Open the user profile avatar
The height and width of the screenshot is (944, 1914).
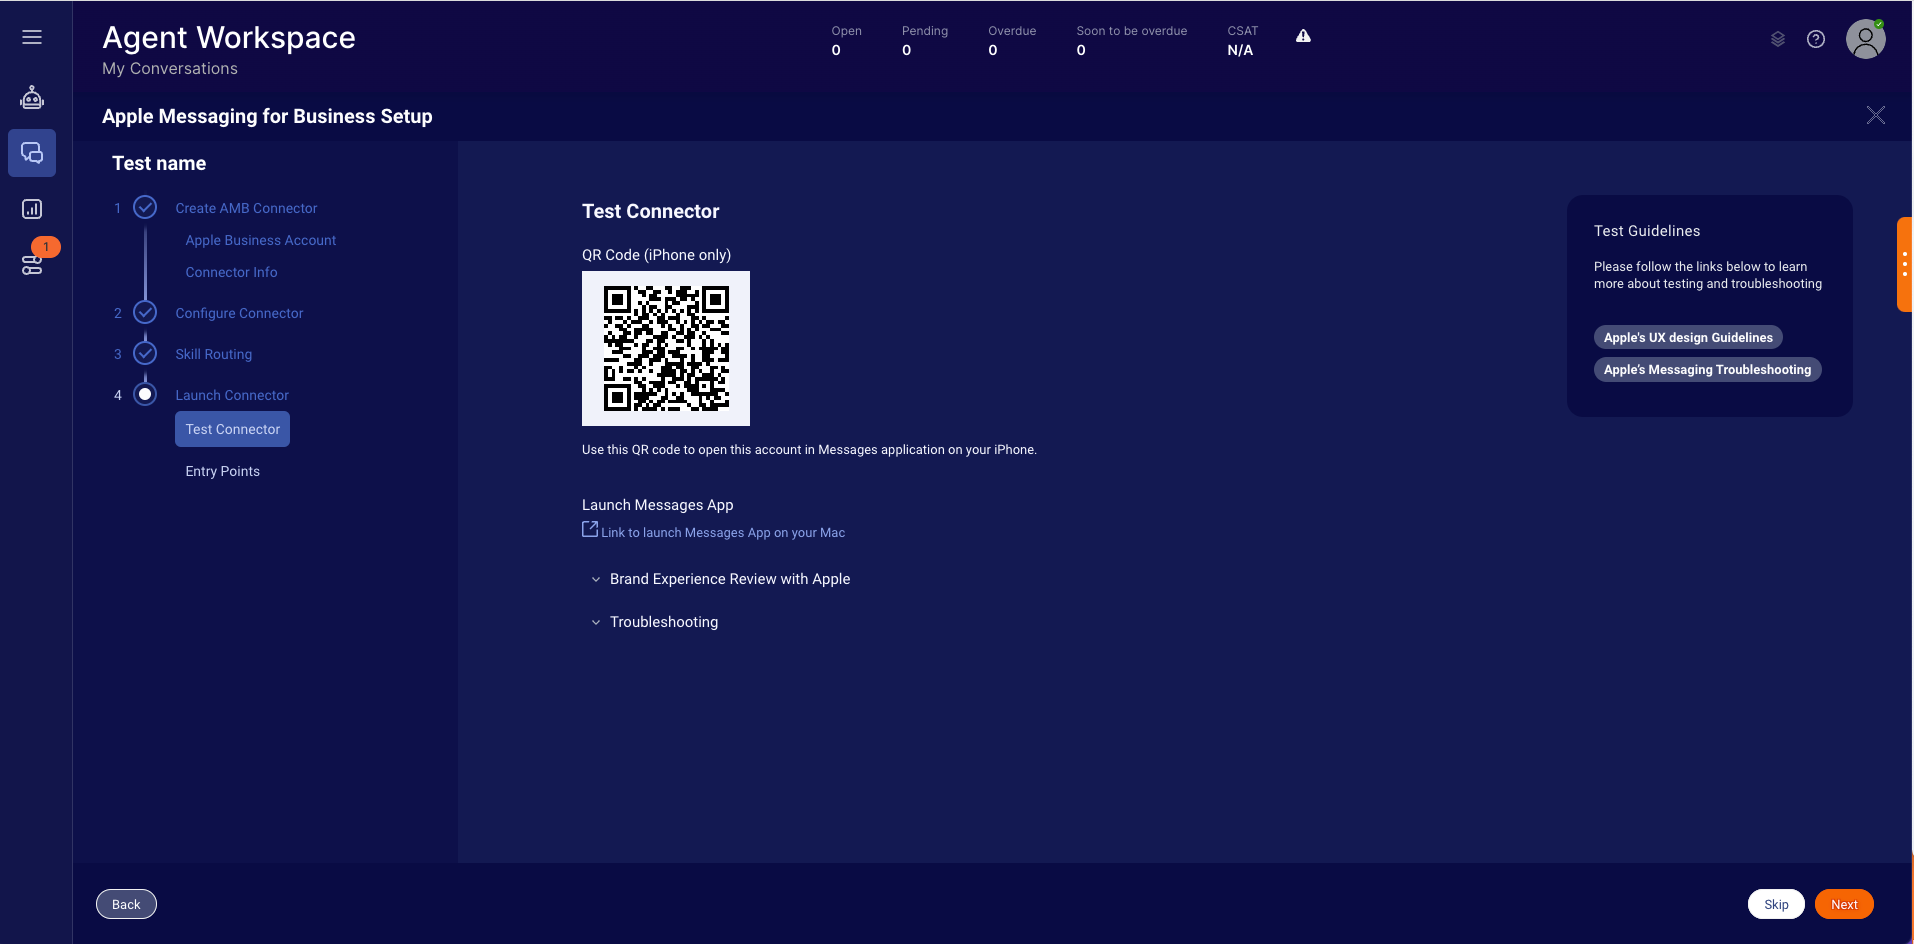pyautogui.click(x=1865, y=39)
